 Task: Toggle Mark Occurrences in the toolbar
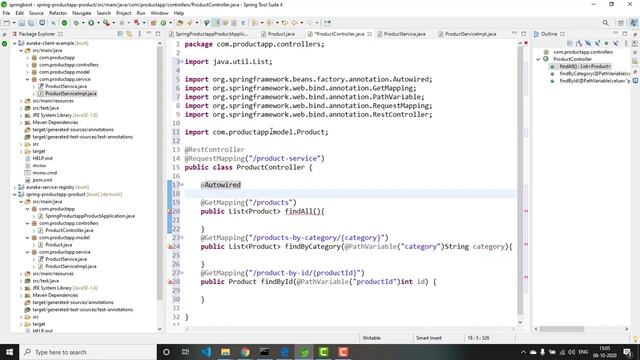coord(216,23)
